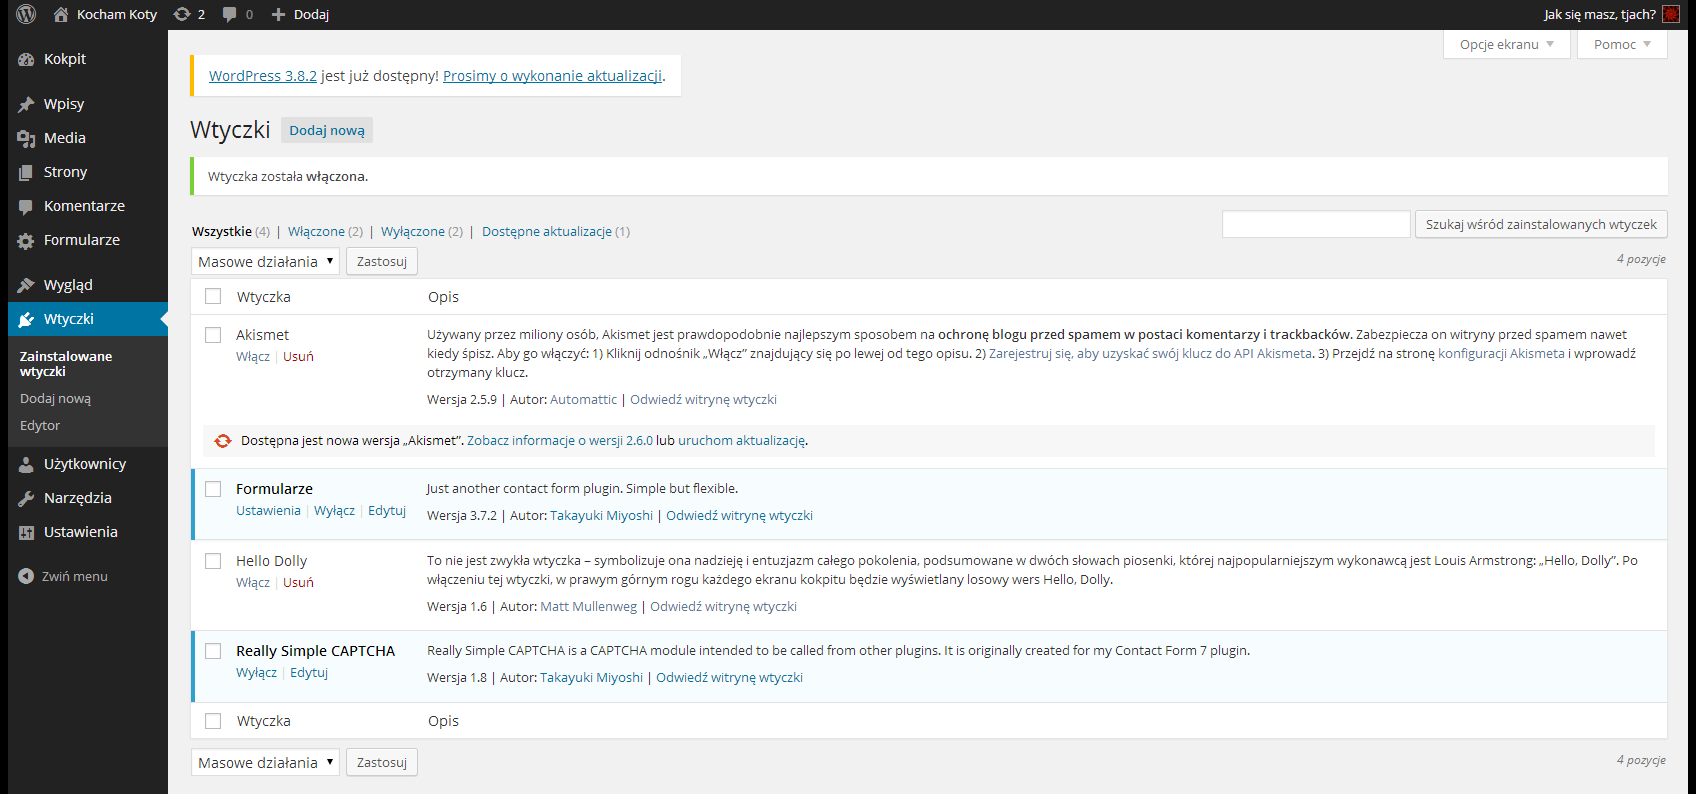
Task: Open Zobacz informacje o wersji 2.6.0 link
Action: pyautogui.click(x=560, y=440)
